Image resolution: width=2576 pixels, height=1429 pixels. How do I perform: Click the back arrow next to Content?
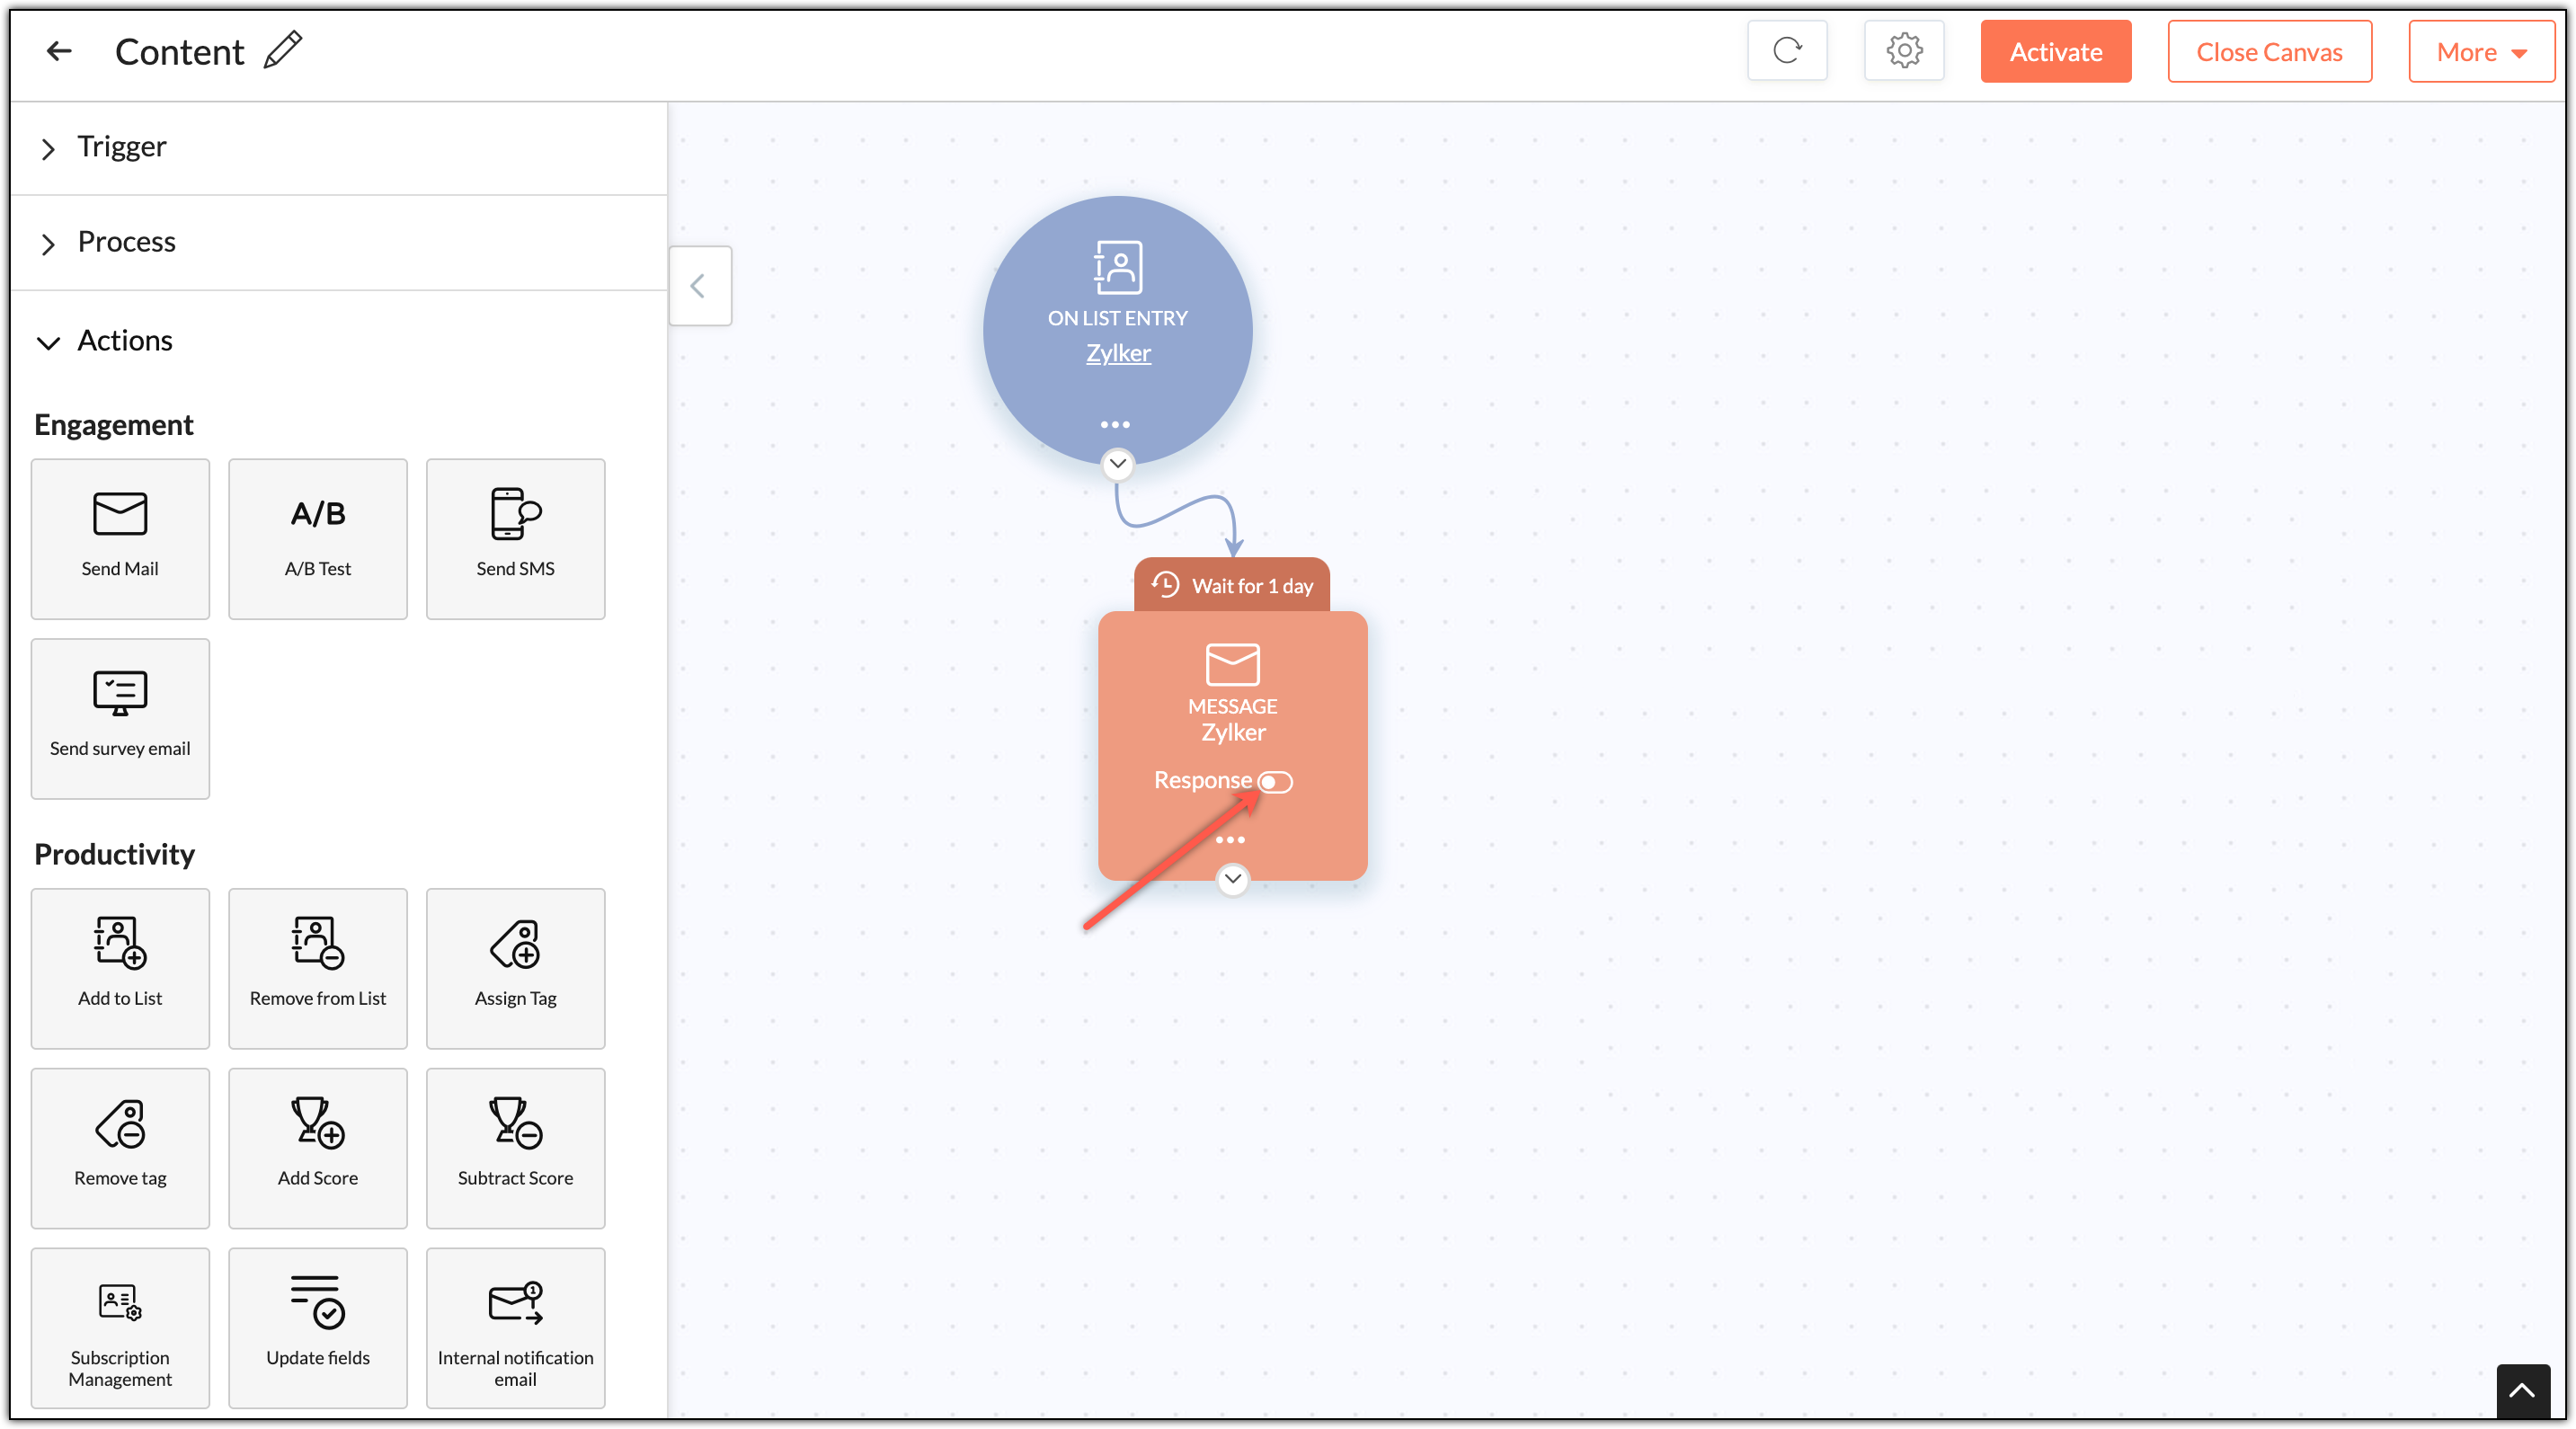click(x=59, y=51)
